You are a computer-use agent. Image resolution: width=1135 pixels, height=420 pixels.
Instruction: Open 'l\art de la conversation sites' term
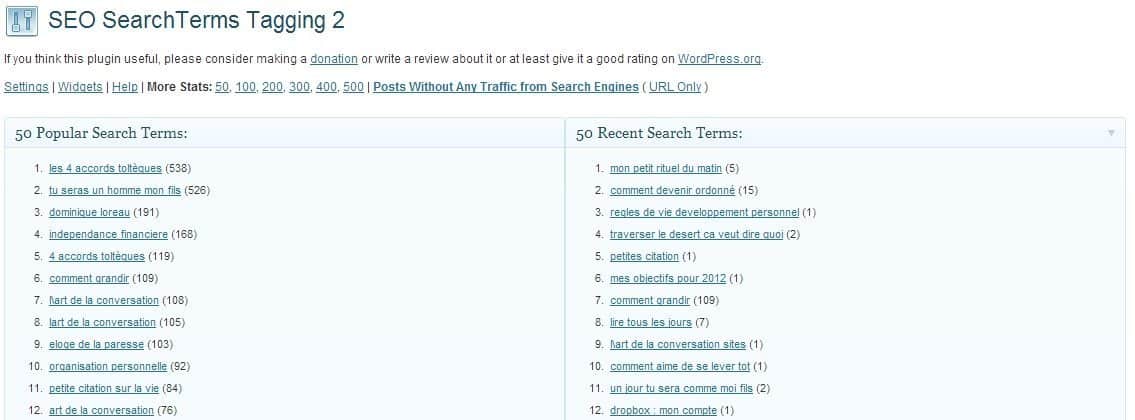coord(678,345)
